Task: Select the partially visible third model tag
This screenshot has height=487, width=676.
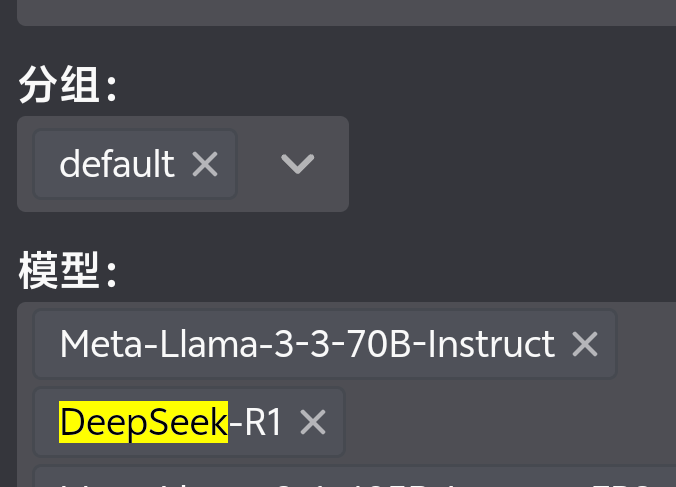Action: point(354,476)
